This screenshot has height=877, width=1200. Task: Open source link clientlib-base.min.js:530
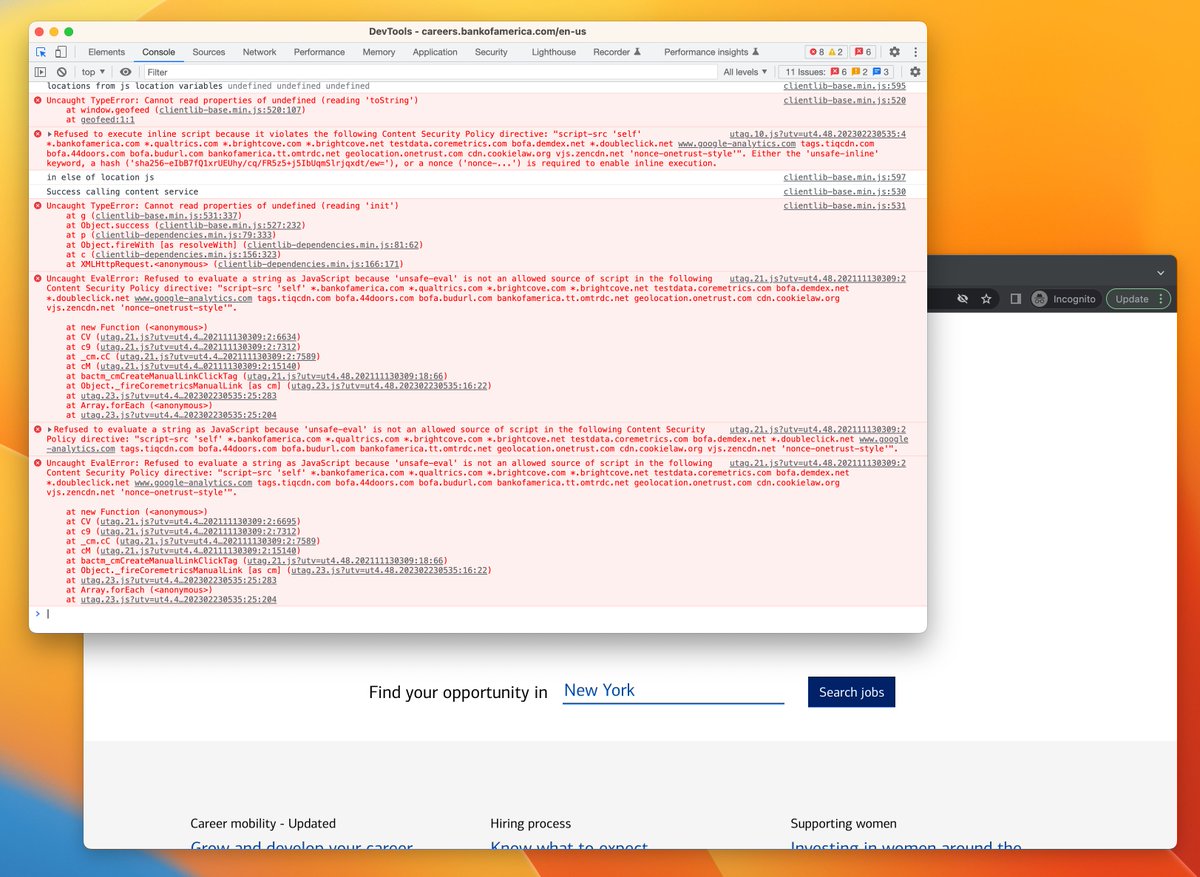point(844,192)
